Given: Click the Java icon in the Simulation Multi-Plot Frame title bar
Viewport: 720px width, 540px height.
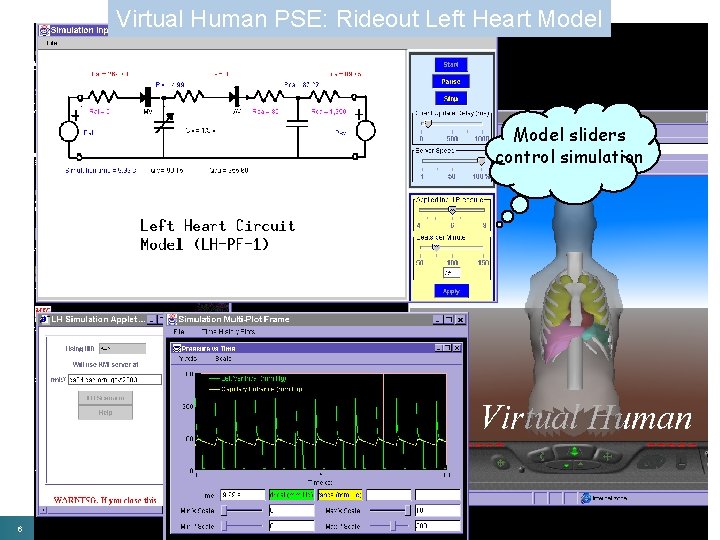Looking at the screenshot, I should (x=172, y=319).
